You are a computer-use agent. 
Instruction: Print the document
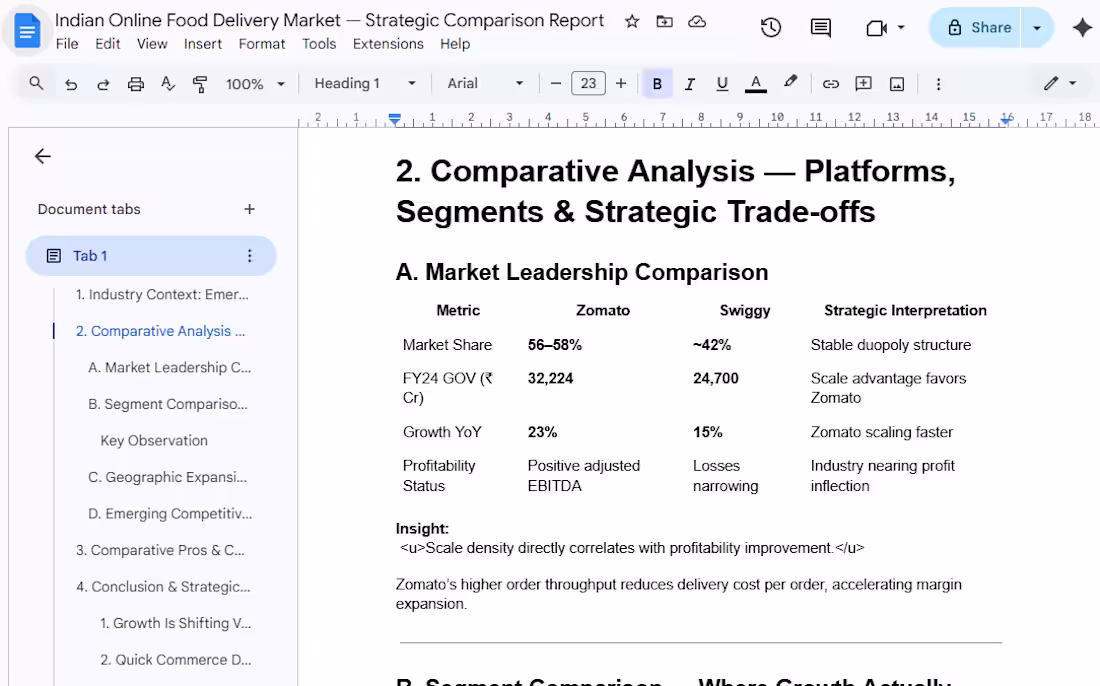(x=135, y=84)
